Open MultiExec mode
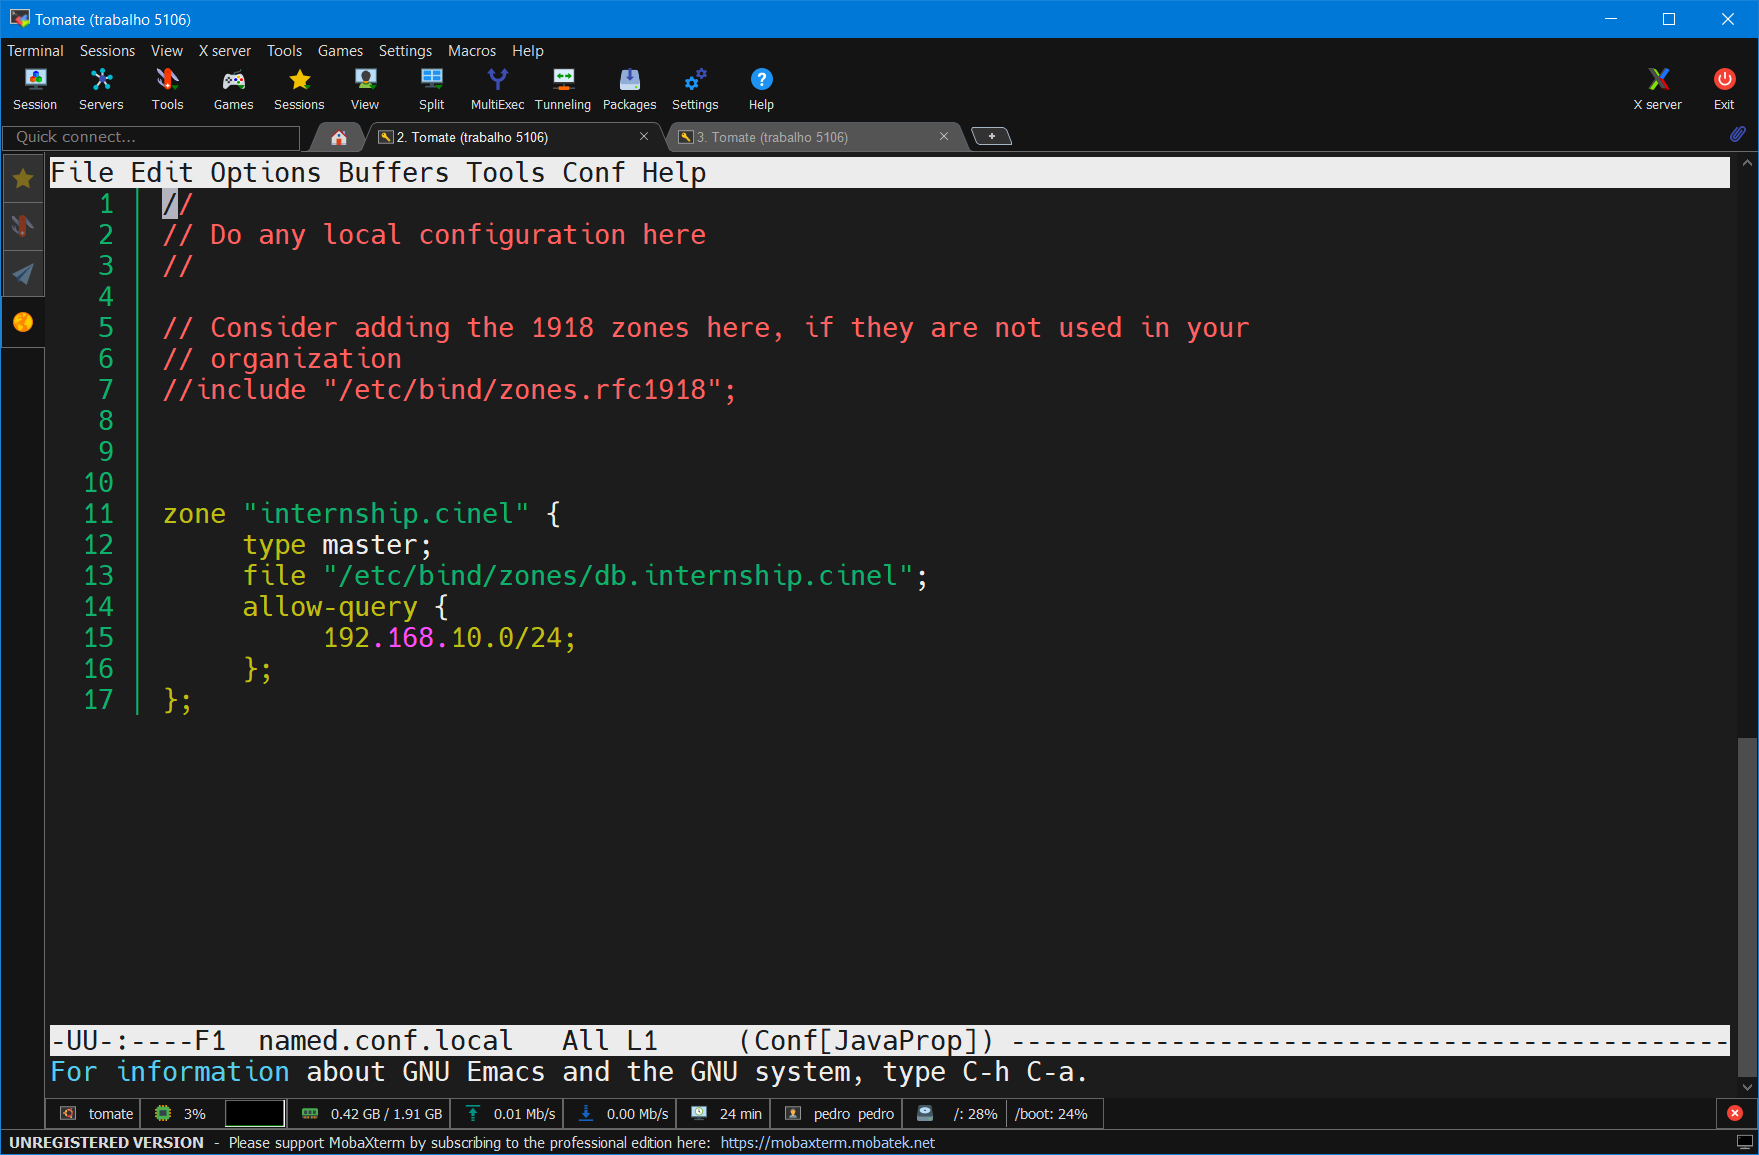The height and width of the screenshot is (1155, 1759). click(x=496, y=88)
